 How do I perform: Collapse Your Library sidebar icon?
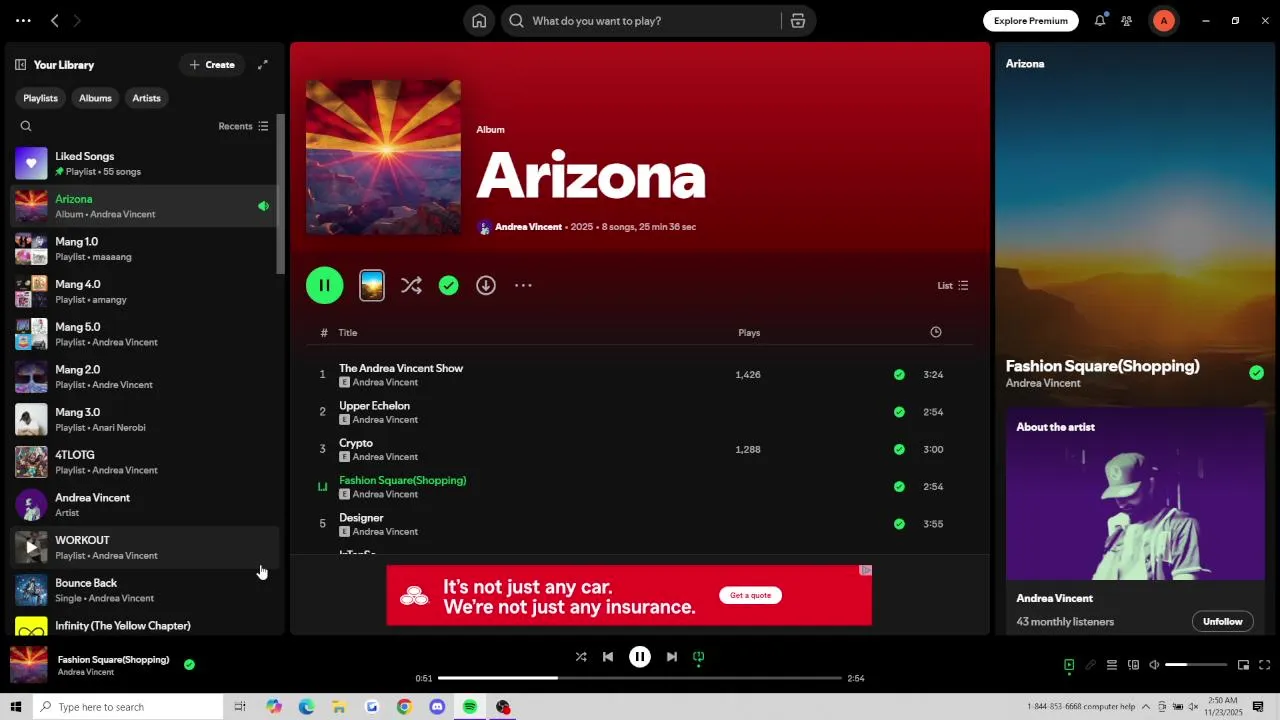[20, 65]
